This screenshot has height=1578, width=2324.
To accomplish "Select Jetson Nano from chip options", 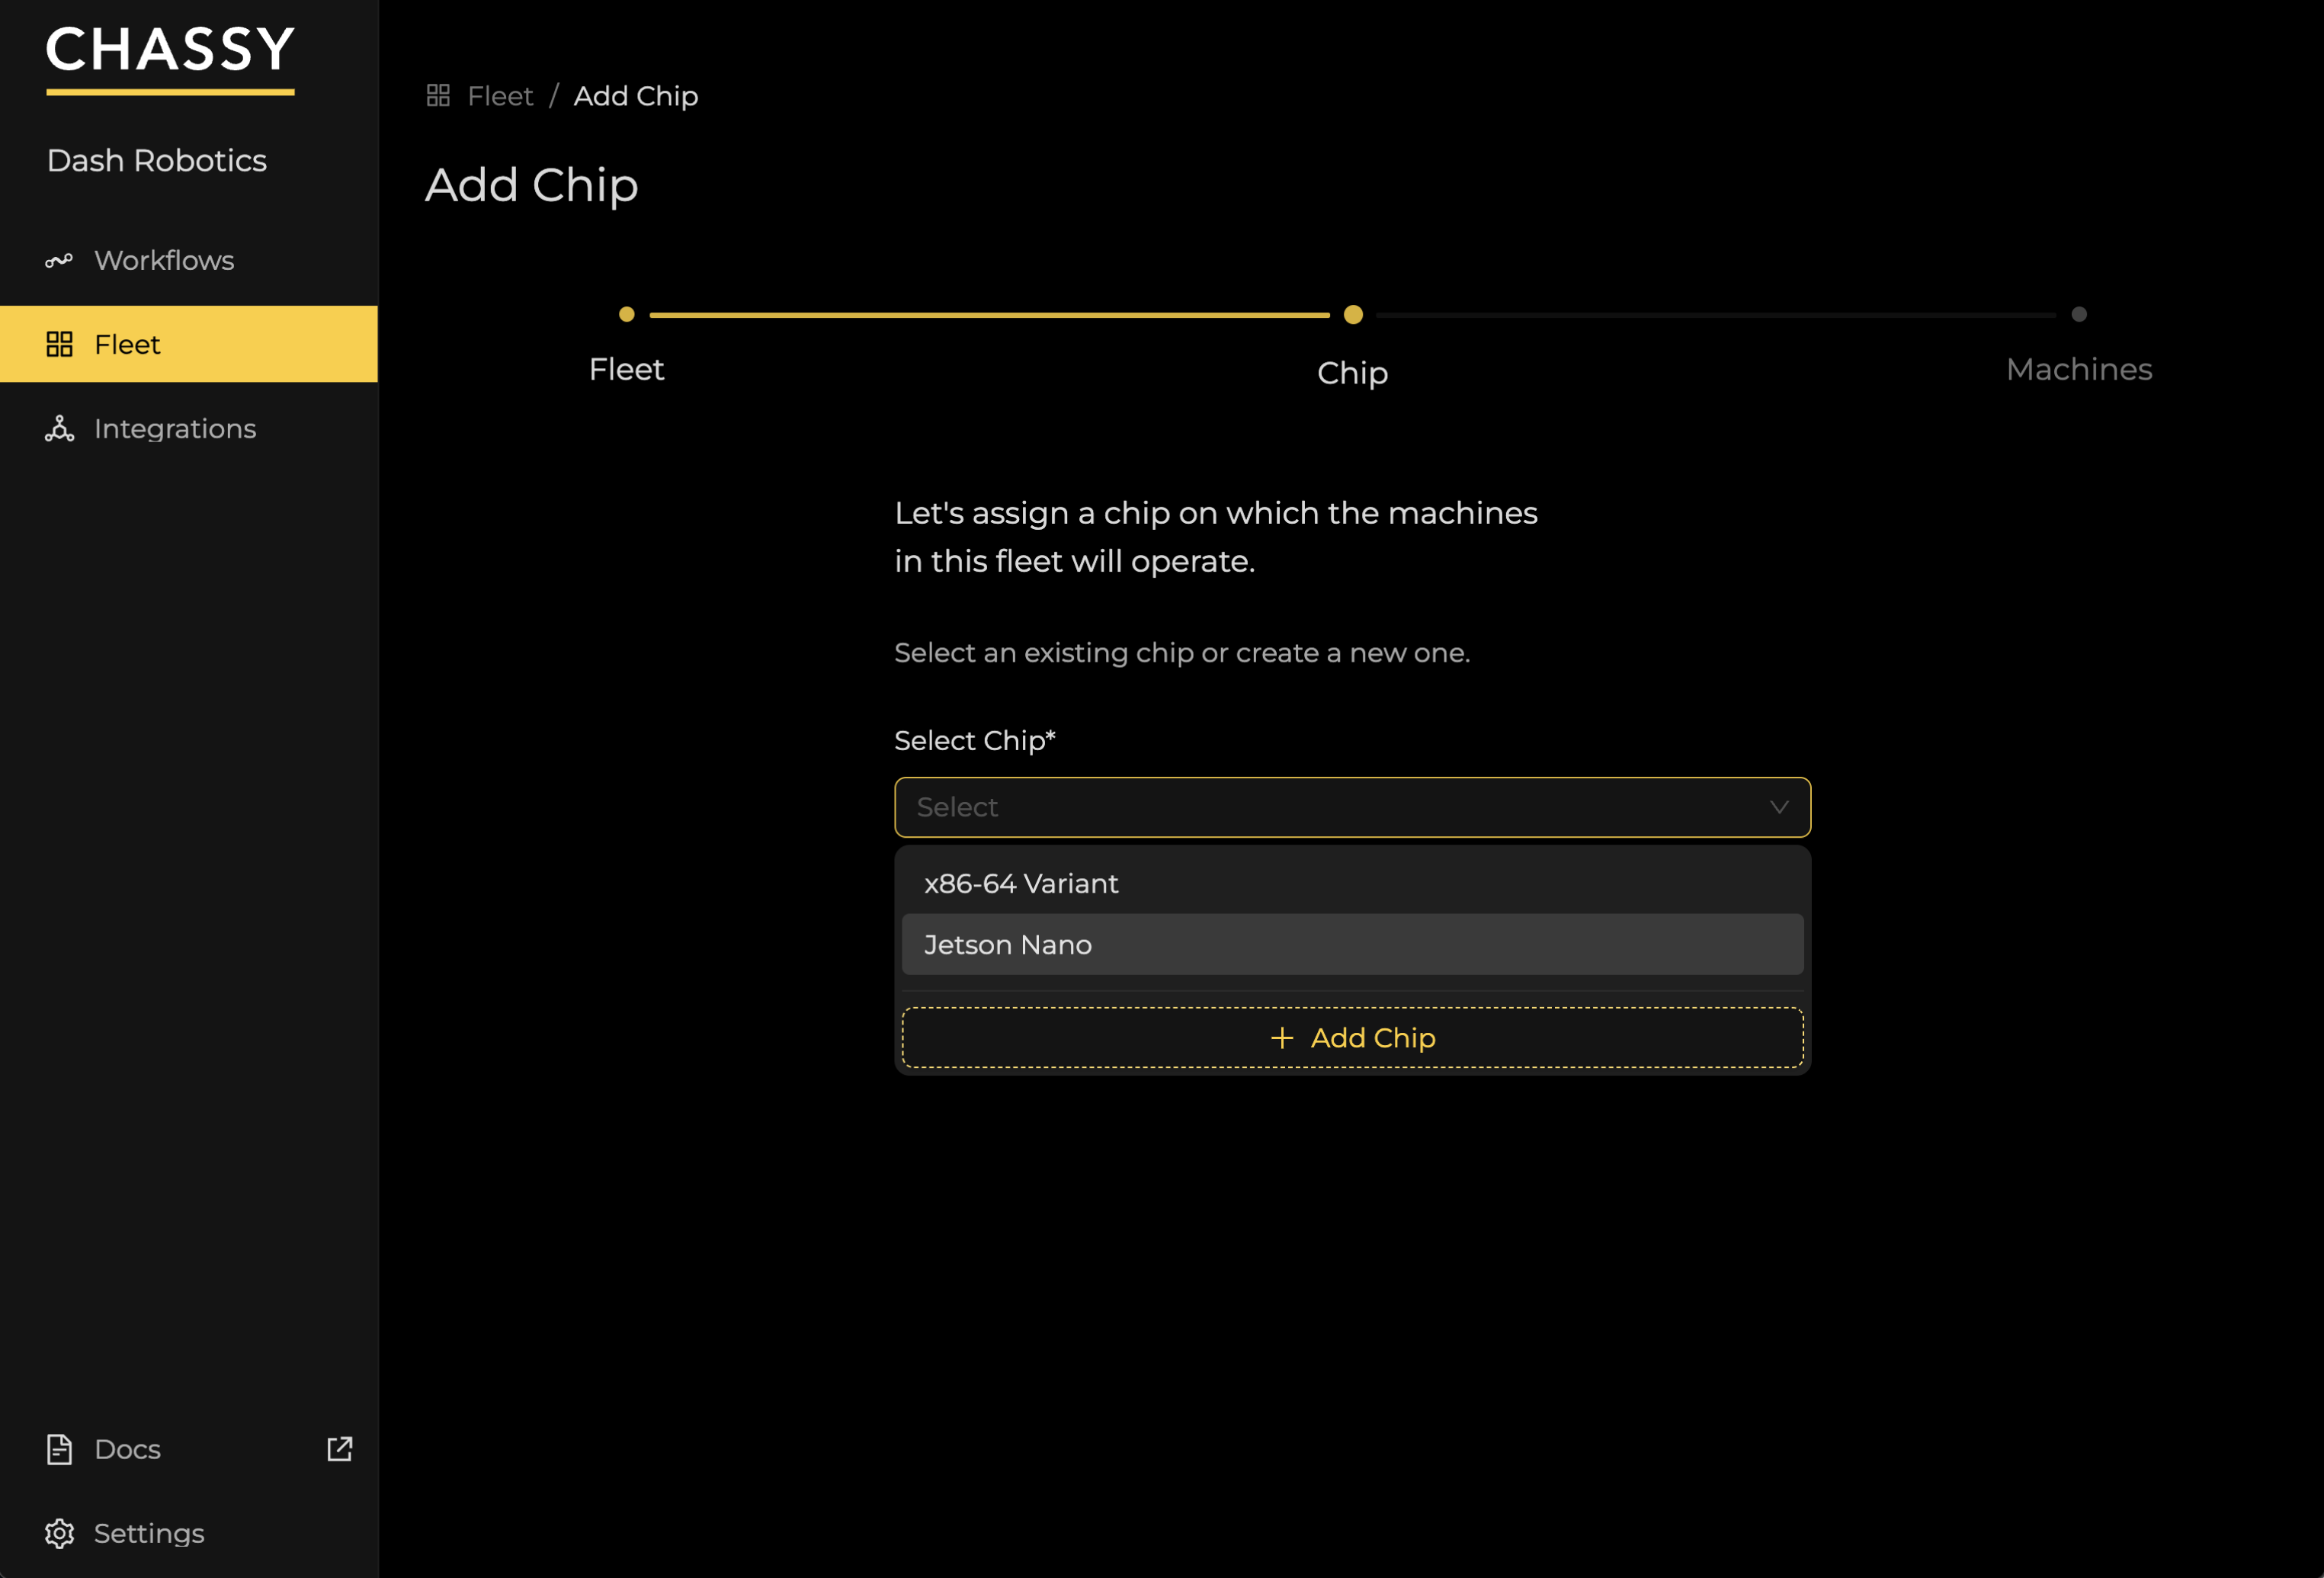I will coord(1007,944).
